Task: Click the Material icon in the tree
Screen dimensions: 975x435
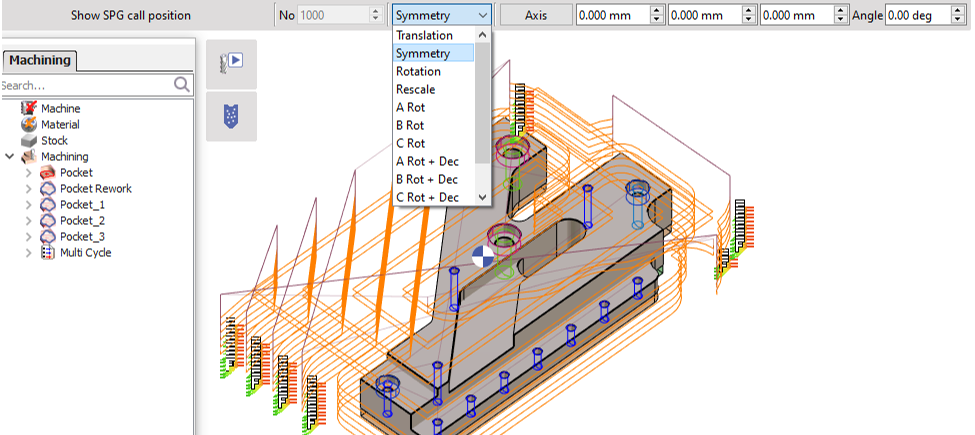Action: [28, 125]
